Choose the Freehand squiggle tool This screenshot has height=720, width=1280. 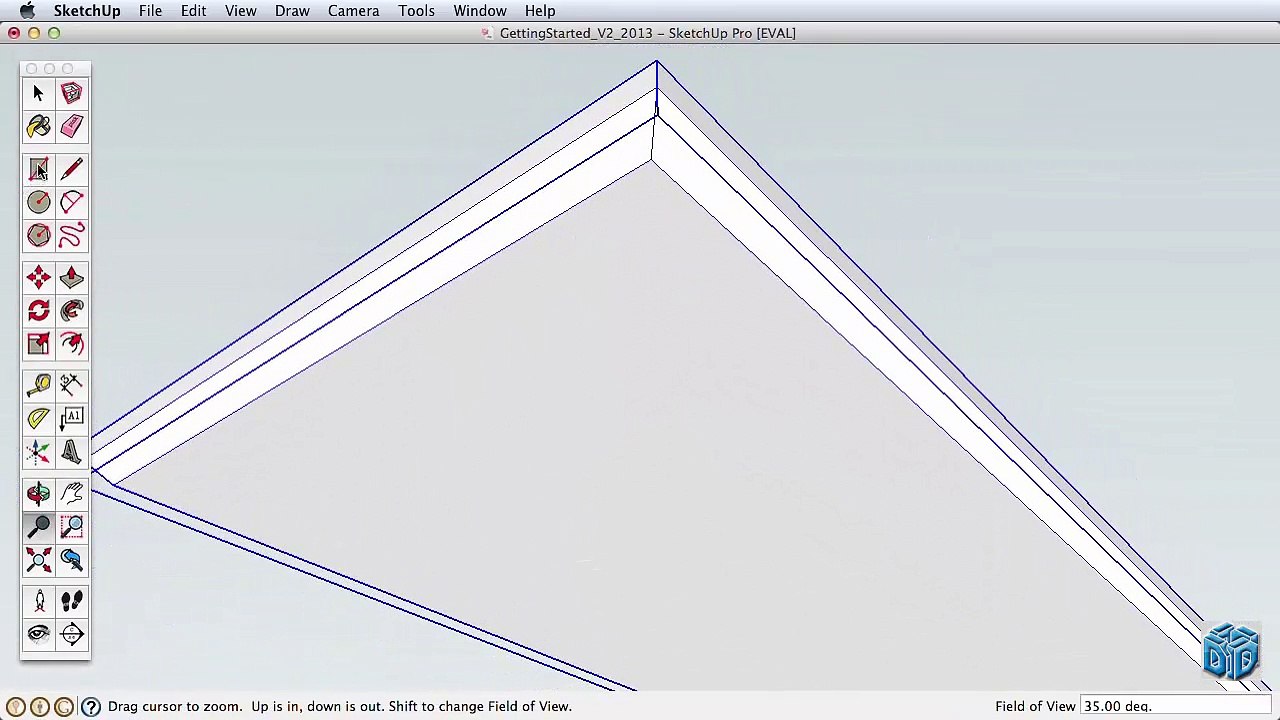click(x=71, y=236)
